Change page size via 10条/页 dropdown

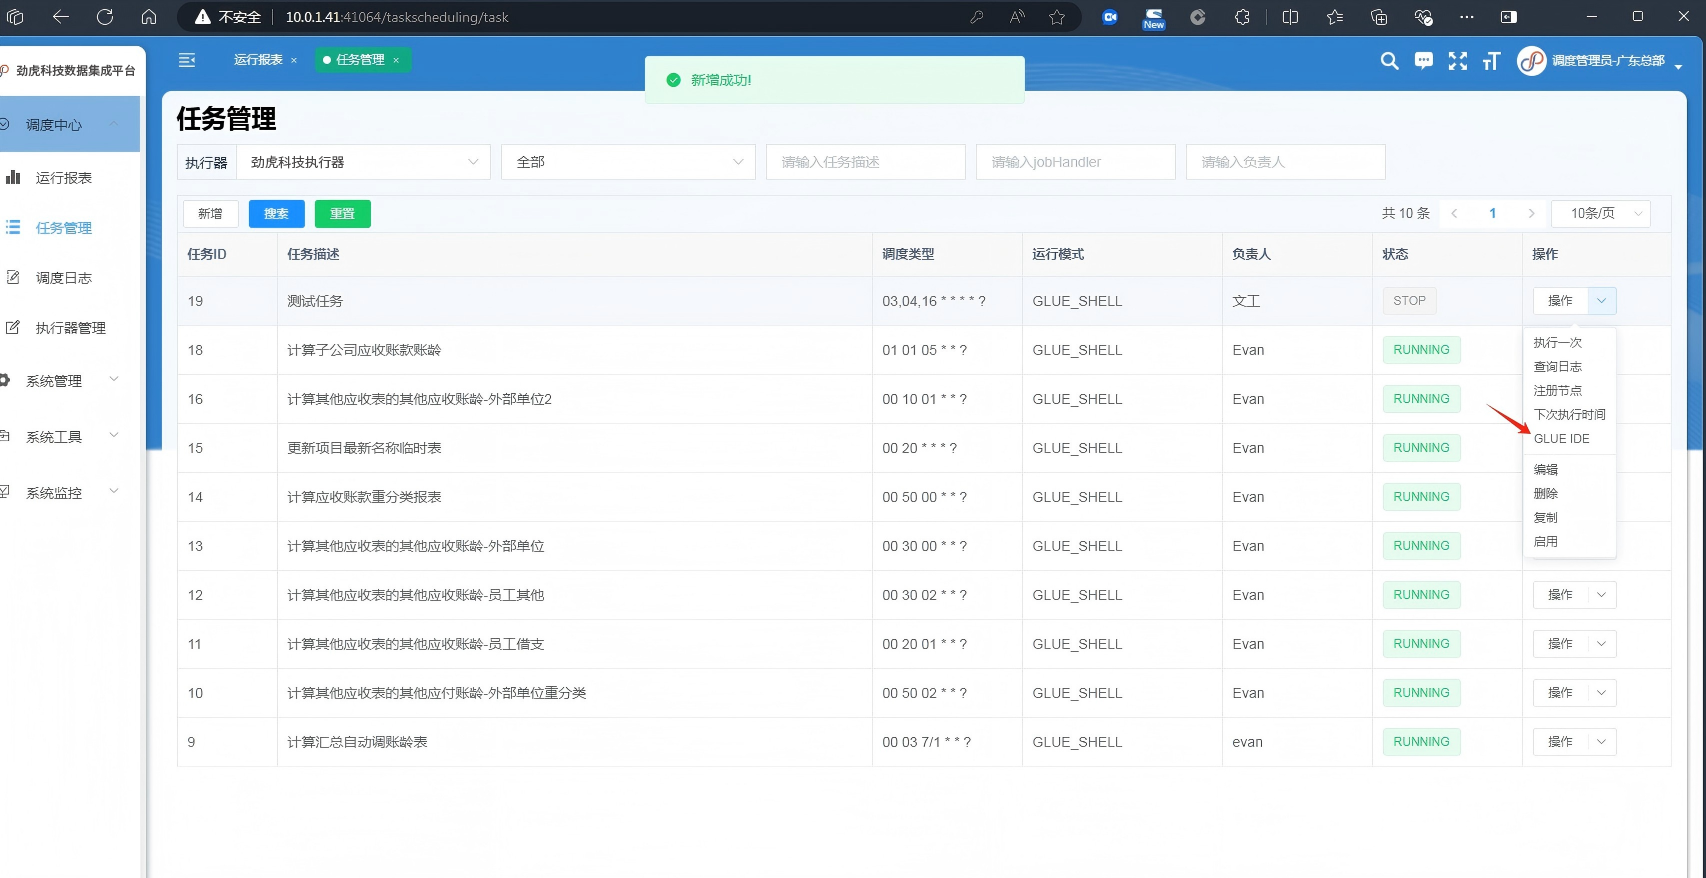[x=1600, y=213]
